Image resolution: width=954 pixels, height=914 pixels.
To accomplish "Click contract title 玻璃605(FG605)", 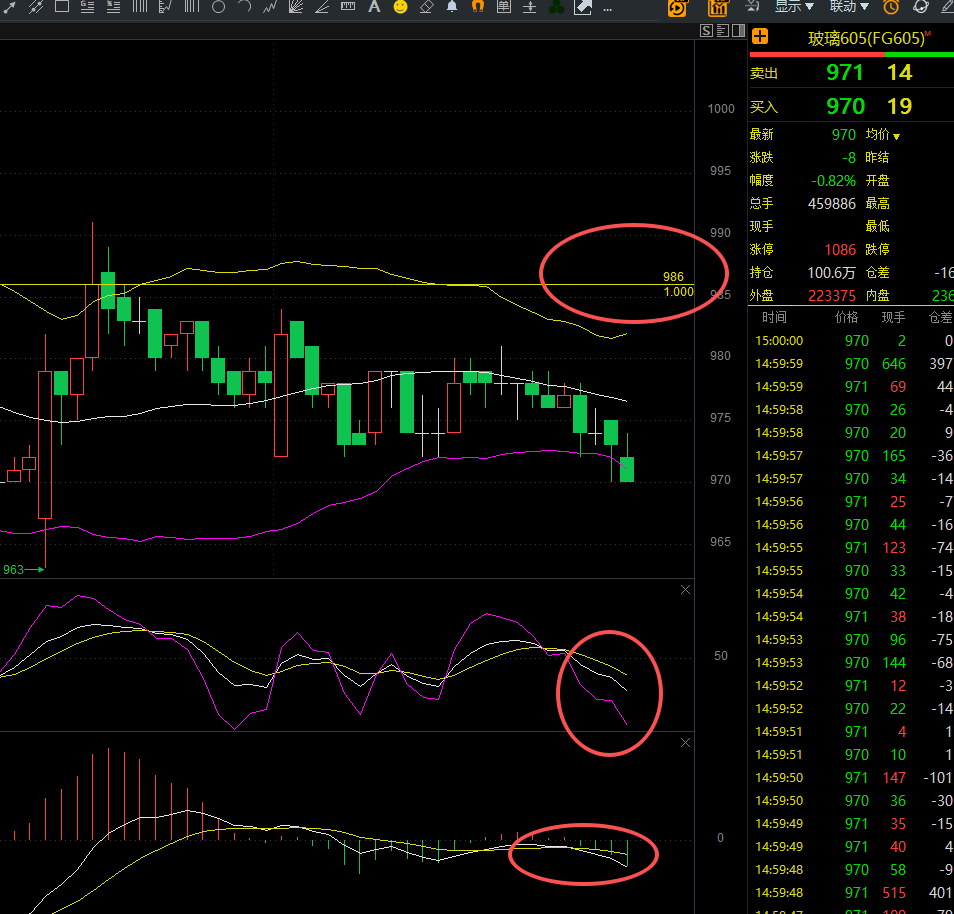I will click(866, 38).
